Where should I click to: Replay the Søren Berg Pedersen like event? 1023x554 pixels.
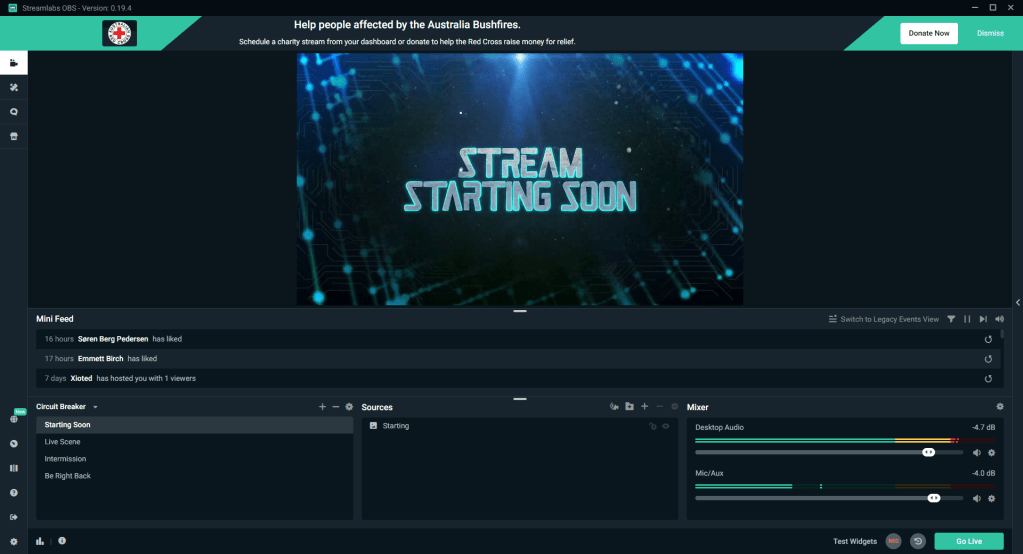[x=988, y=339]
